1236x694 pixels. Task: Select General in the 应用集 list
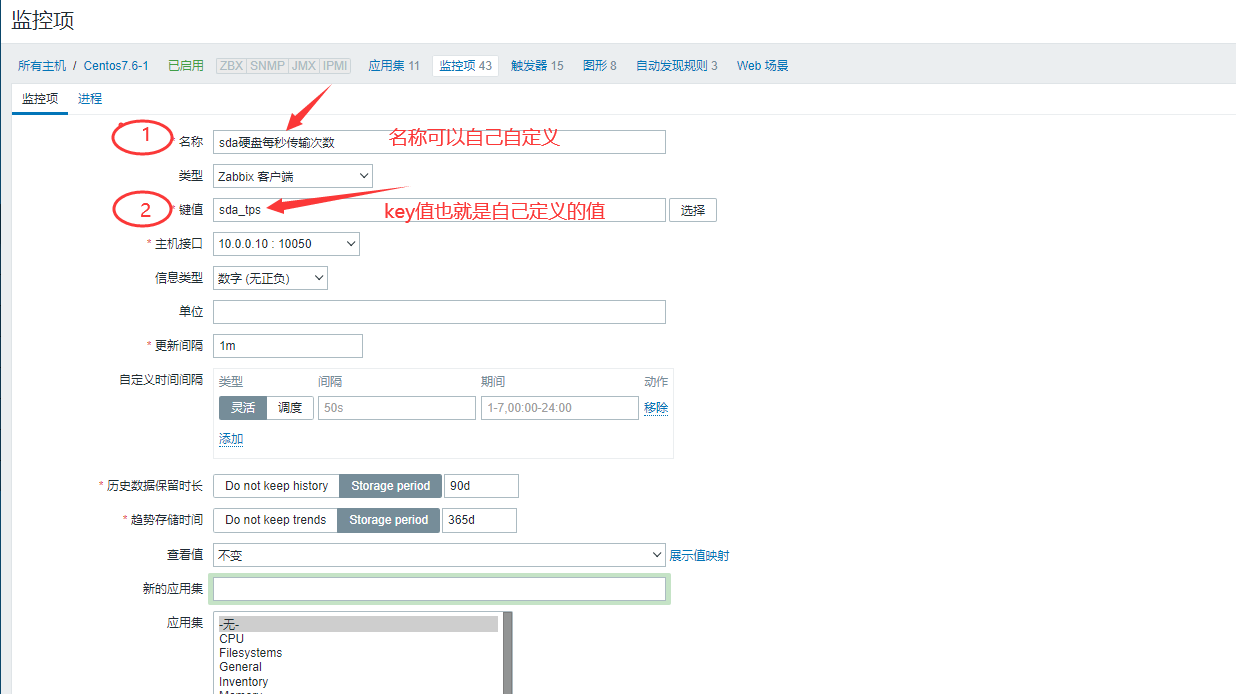point(358,667)
